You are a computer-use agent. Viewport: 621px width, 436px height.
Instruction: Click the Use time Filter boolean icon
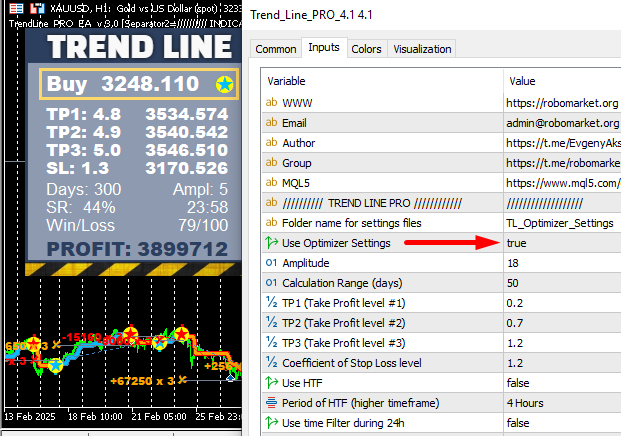(x=271, y=423)
